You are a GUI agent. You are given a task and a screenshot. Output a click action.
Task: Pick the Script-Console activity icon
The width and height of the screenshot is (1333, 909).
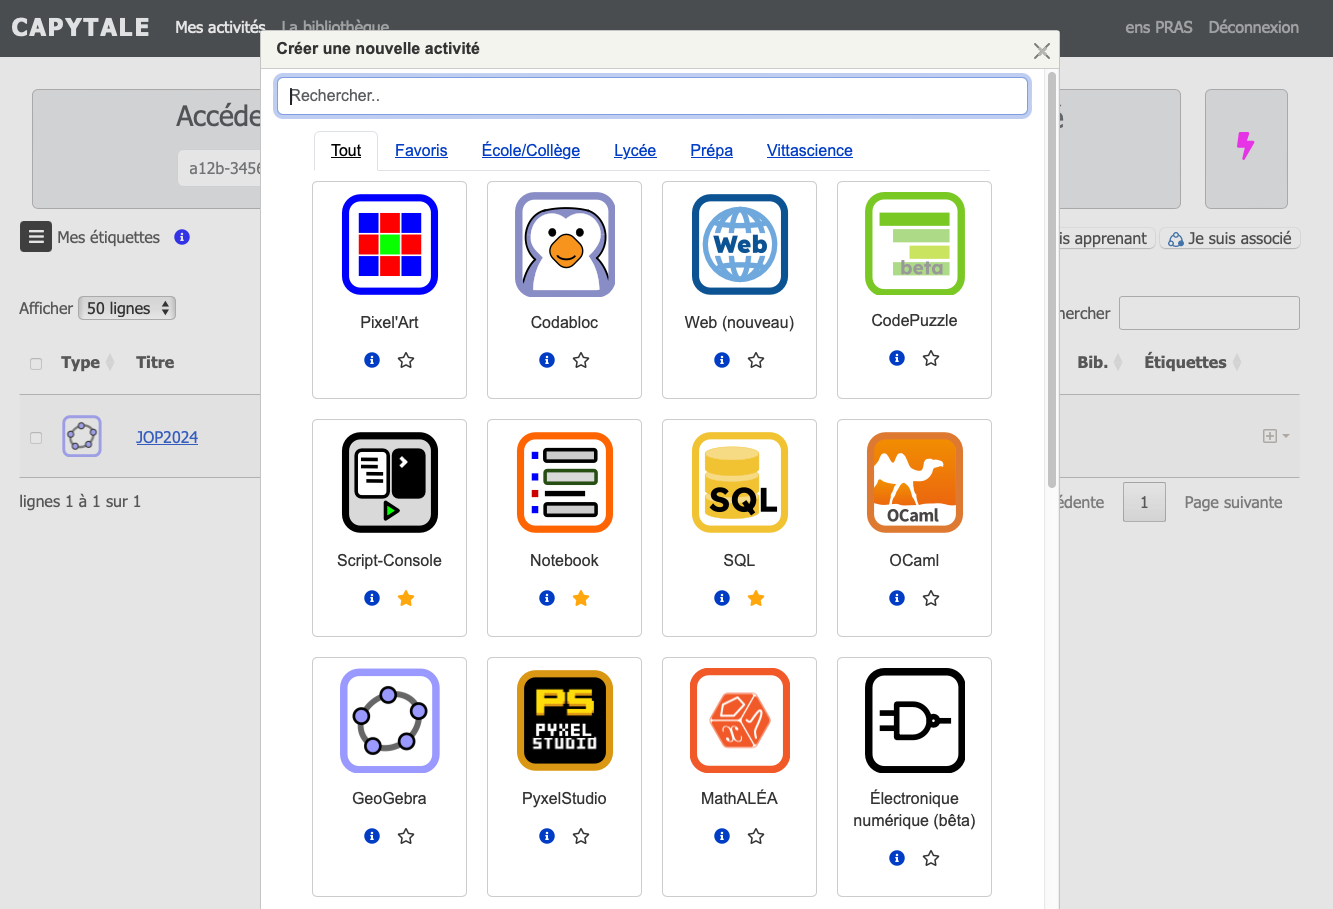(x=389, y=483)
